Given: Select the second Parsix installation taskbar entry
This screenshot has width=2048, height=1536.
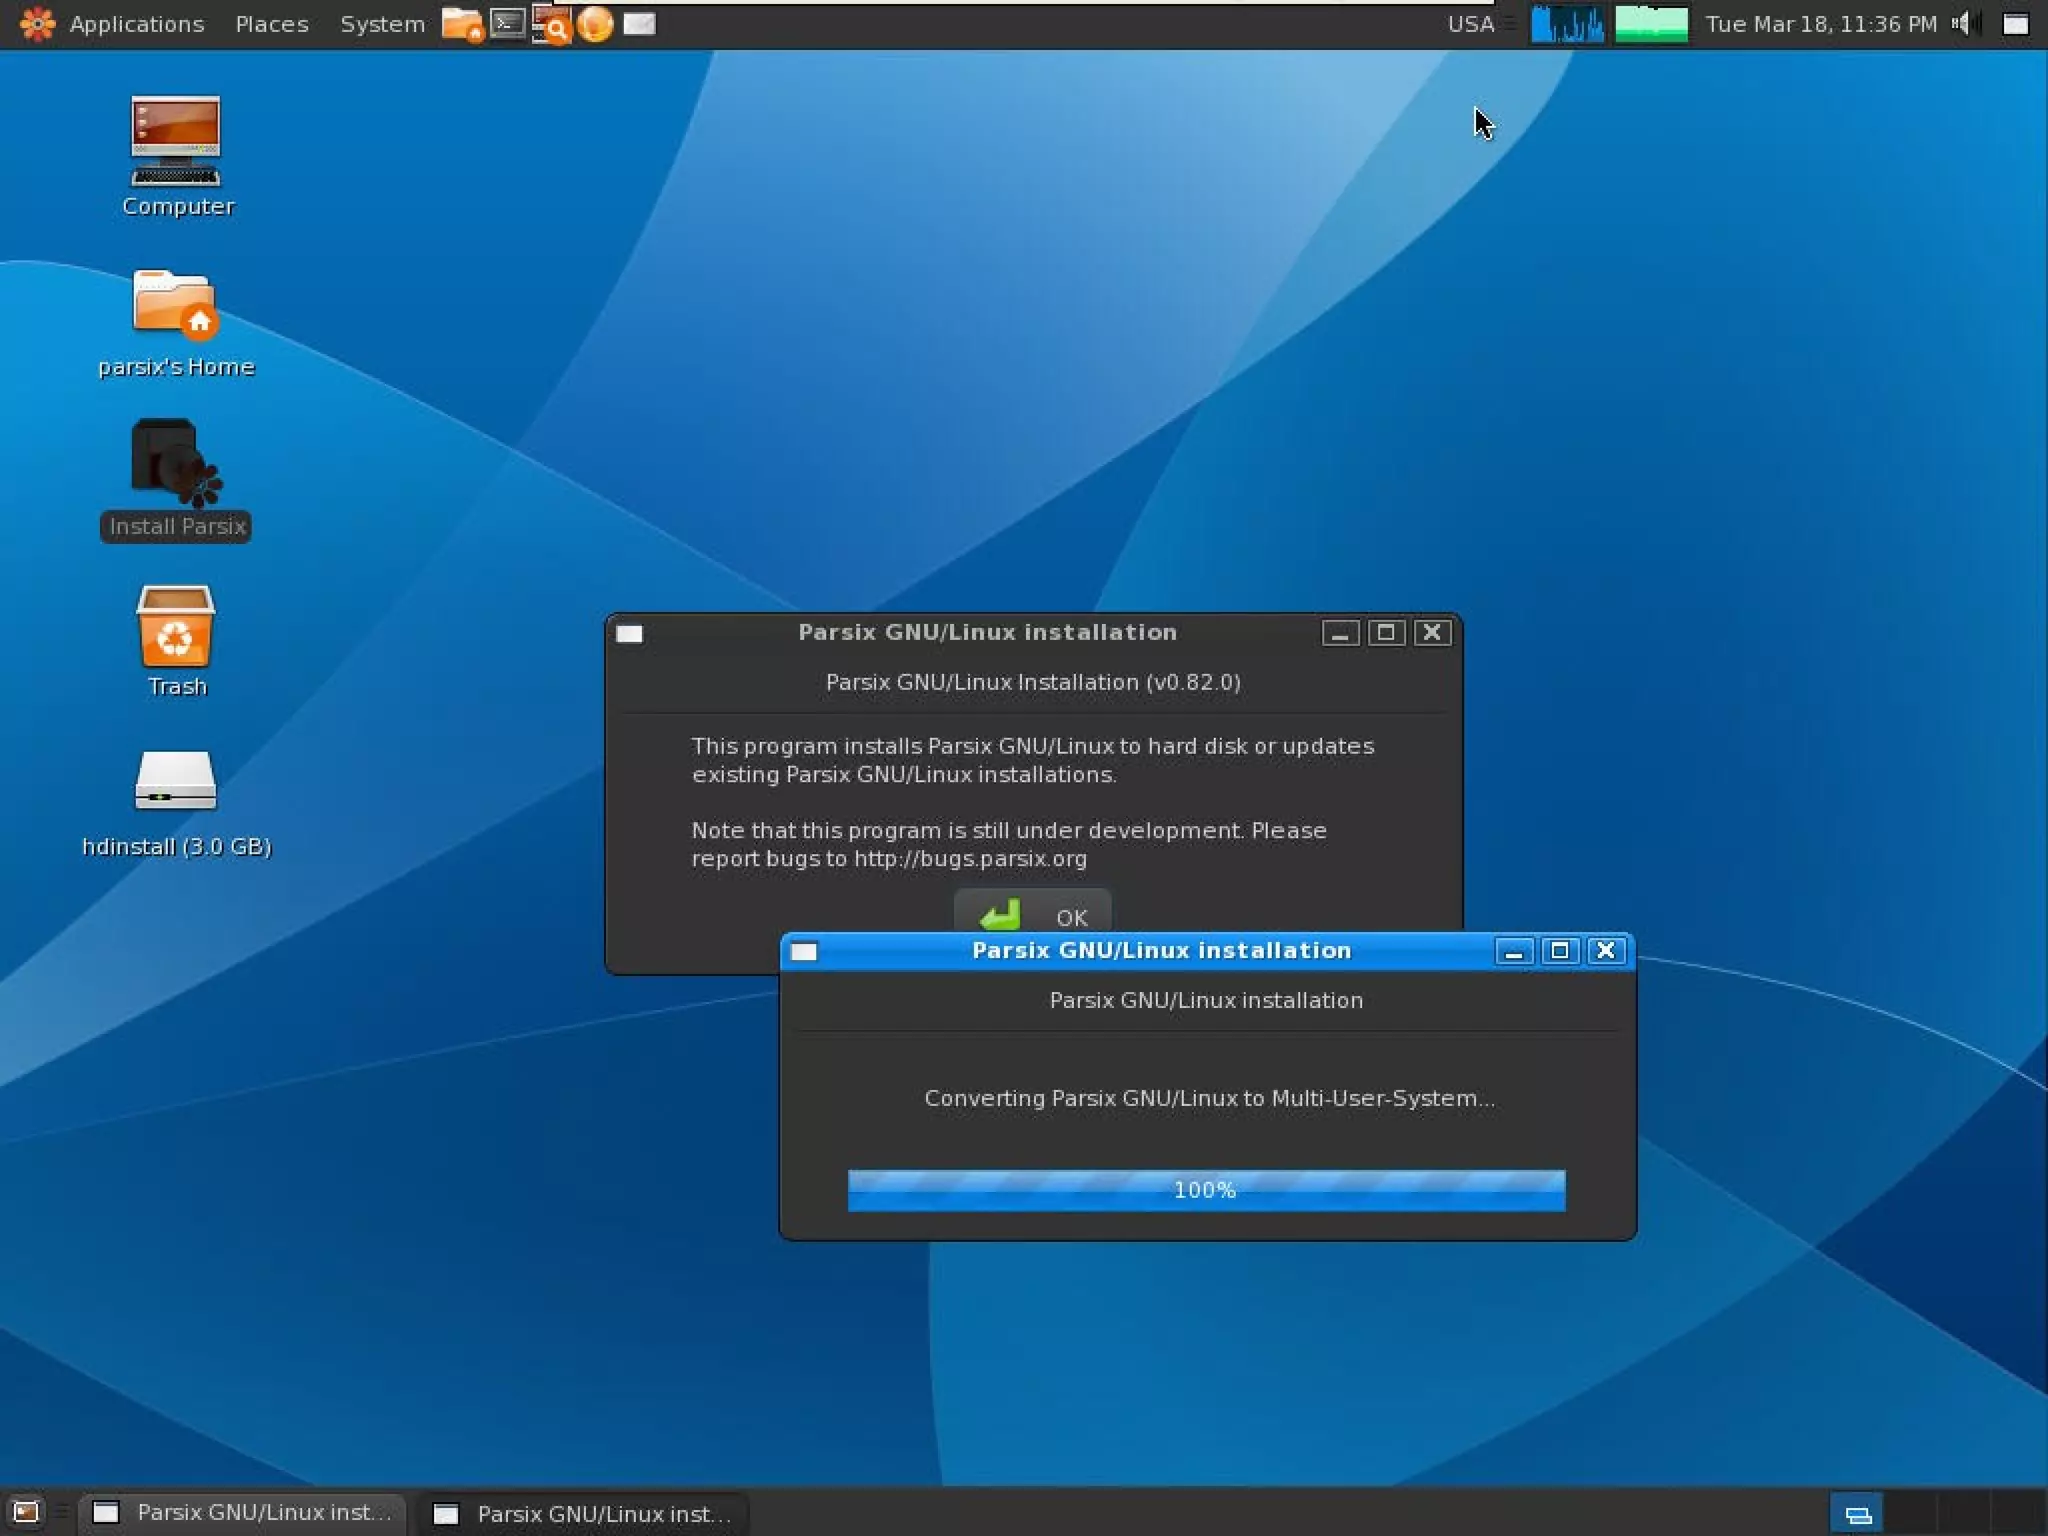Looking at the screenshot, I should (584, 1514).
